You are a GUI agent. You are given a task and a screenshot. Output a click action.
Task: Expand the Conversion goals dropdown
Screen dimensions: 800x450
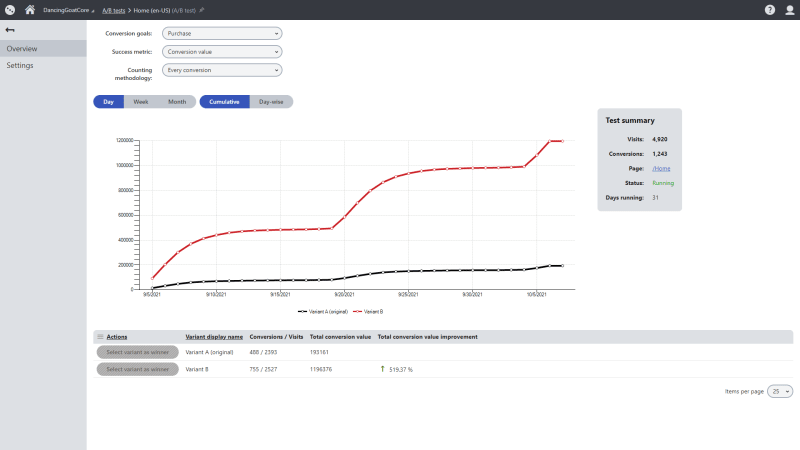click(x=221, y=33)
